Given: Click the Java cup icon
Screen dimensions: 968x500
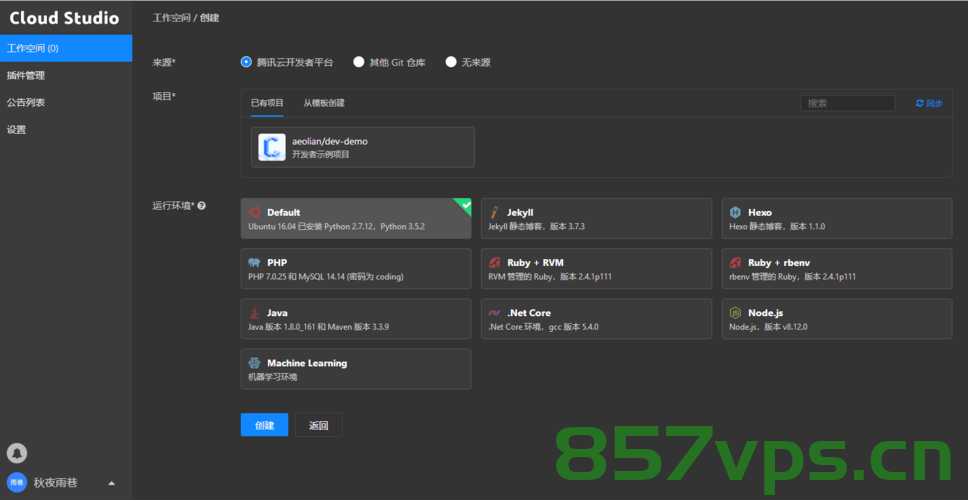Looking at the screenshot, I should [x=253, y=313].
